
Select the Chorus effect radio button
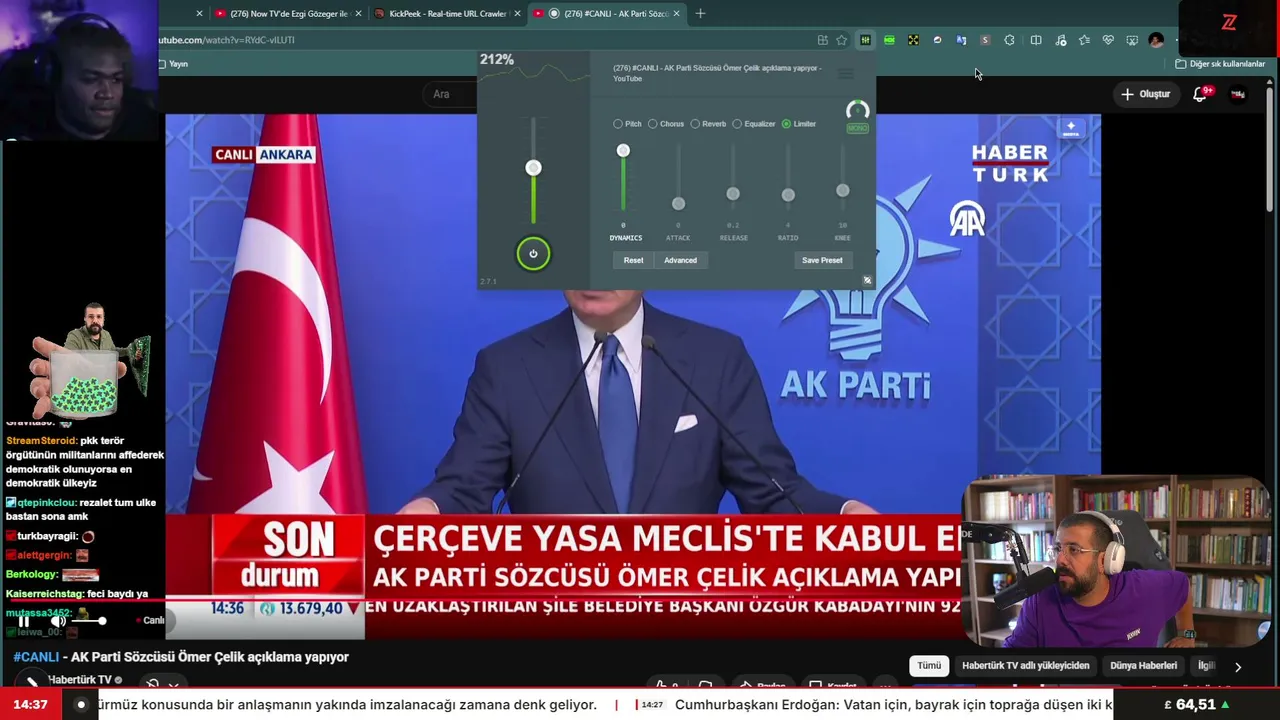tap(653, 124)
